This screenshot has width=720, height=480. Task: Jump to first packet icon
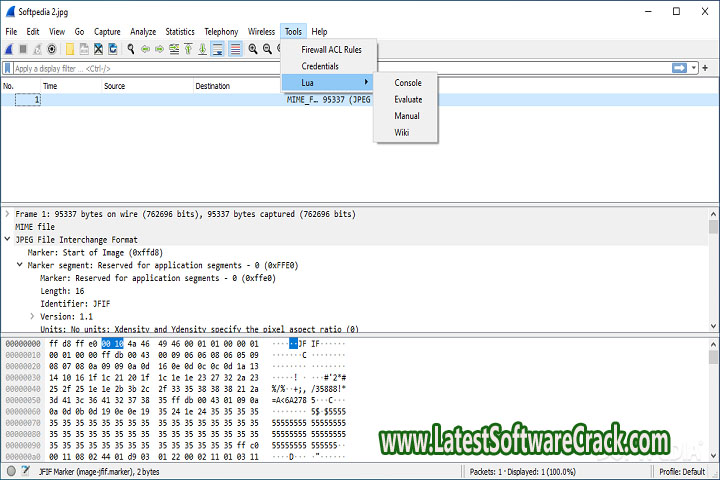point(188,49)
